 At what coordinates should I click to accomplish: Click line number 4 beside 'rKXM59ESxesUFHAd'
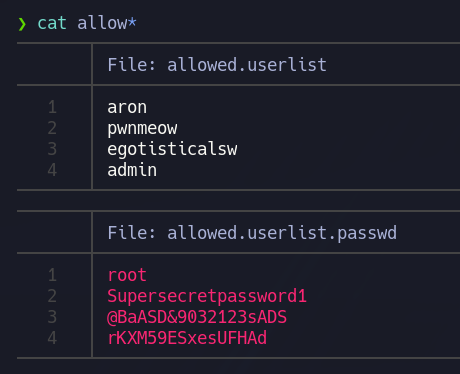52,338
